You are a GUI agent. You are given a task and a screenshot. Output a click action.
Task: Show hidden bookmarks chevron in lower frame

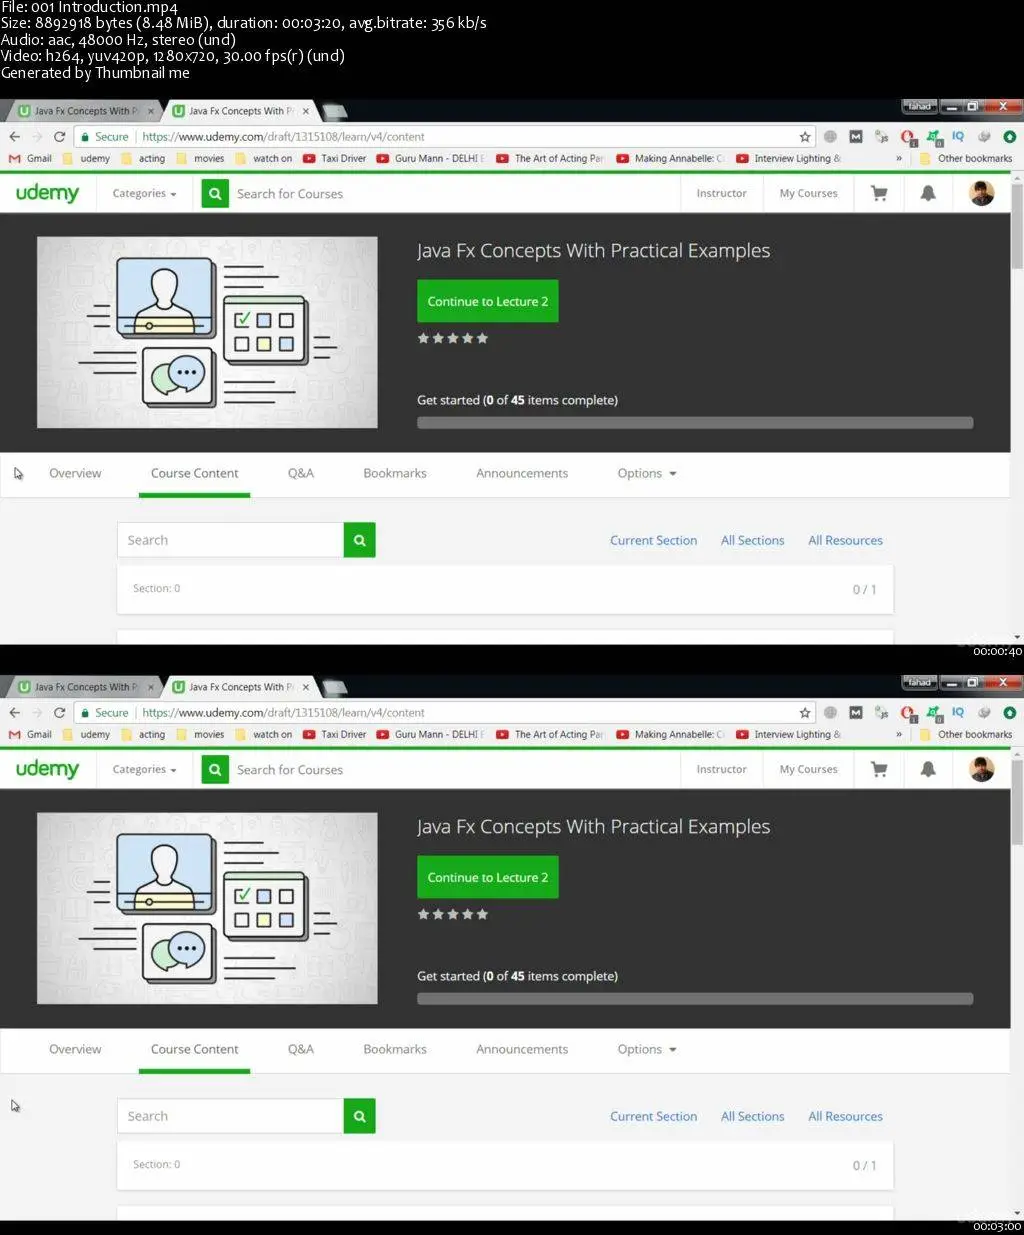pos(899,734)
